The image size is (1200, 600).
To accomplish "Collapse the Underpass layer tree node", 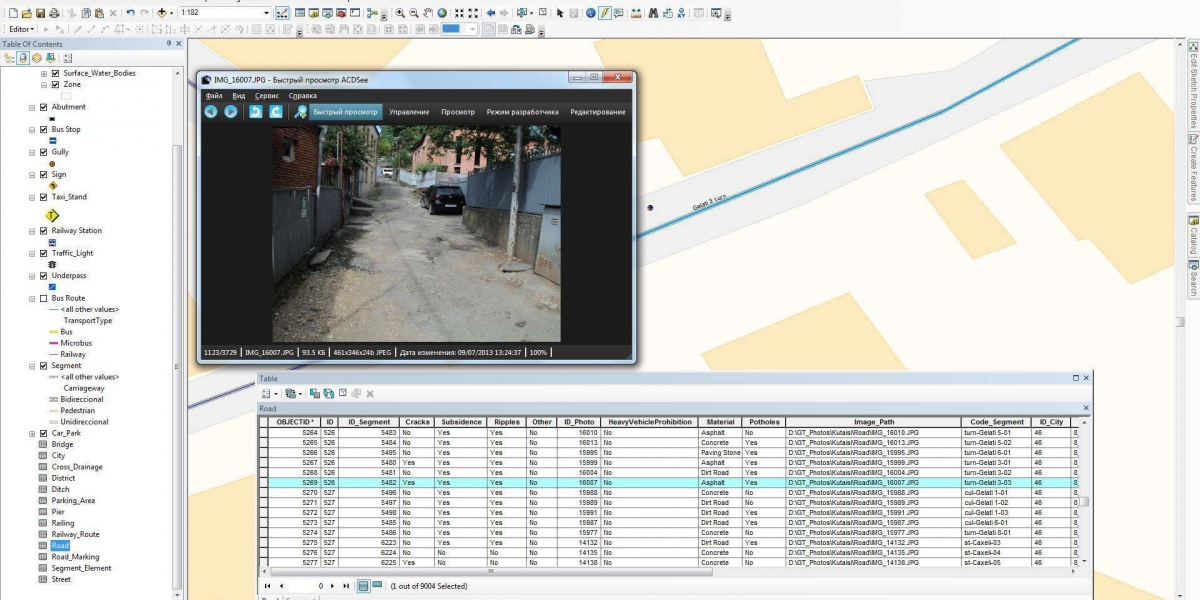I will 32,276.
